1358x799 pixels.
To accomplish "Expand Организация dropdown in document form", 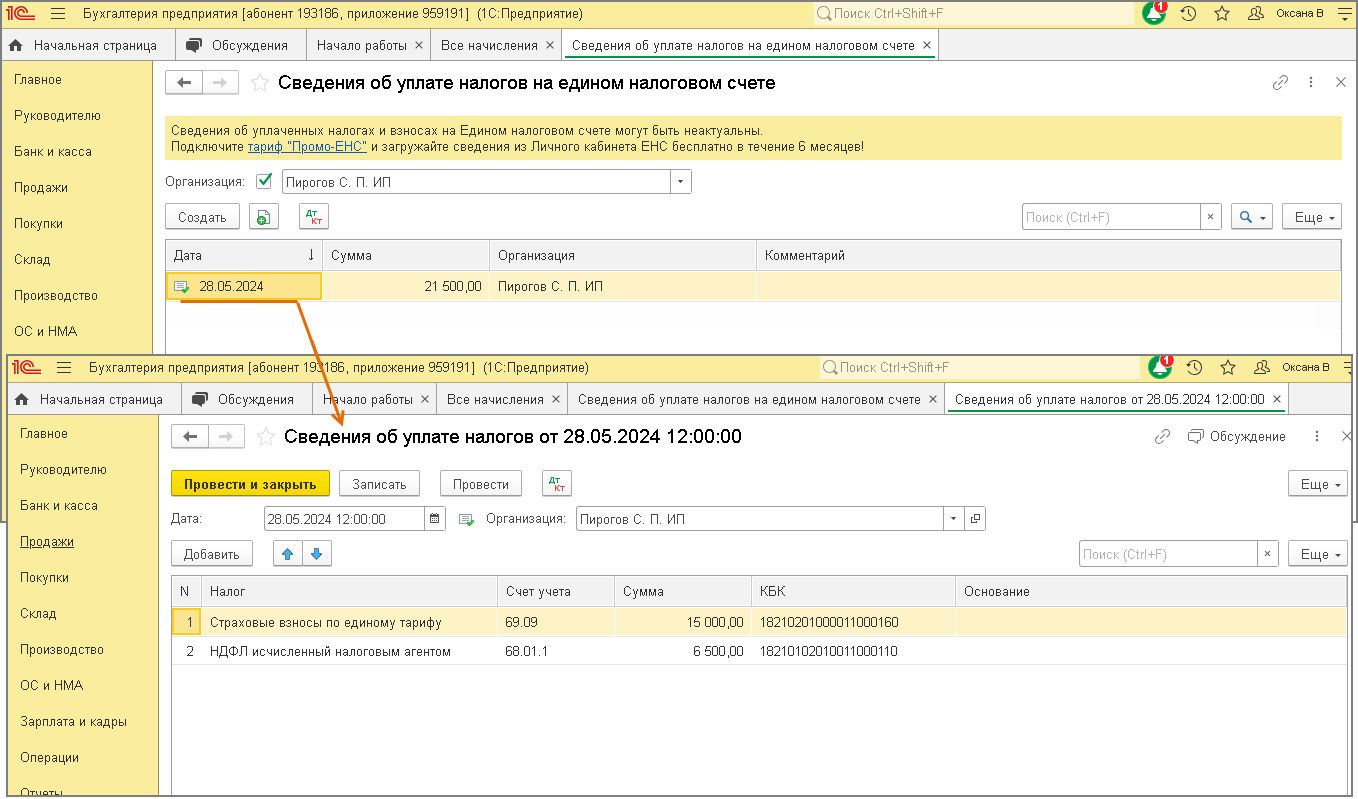I will coord(953,519).
